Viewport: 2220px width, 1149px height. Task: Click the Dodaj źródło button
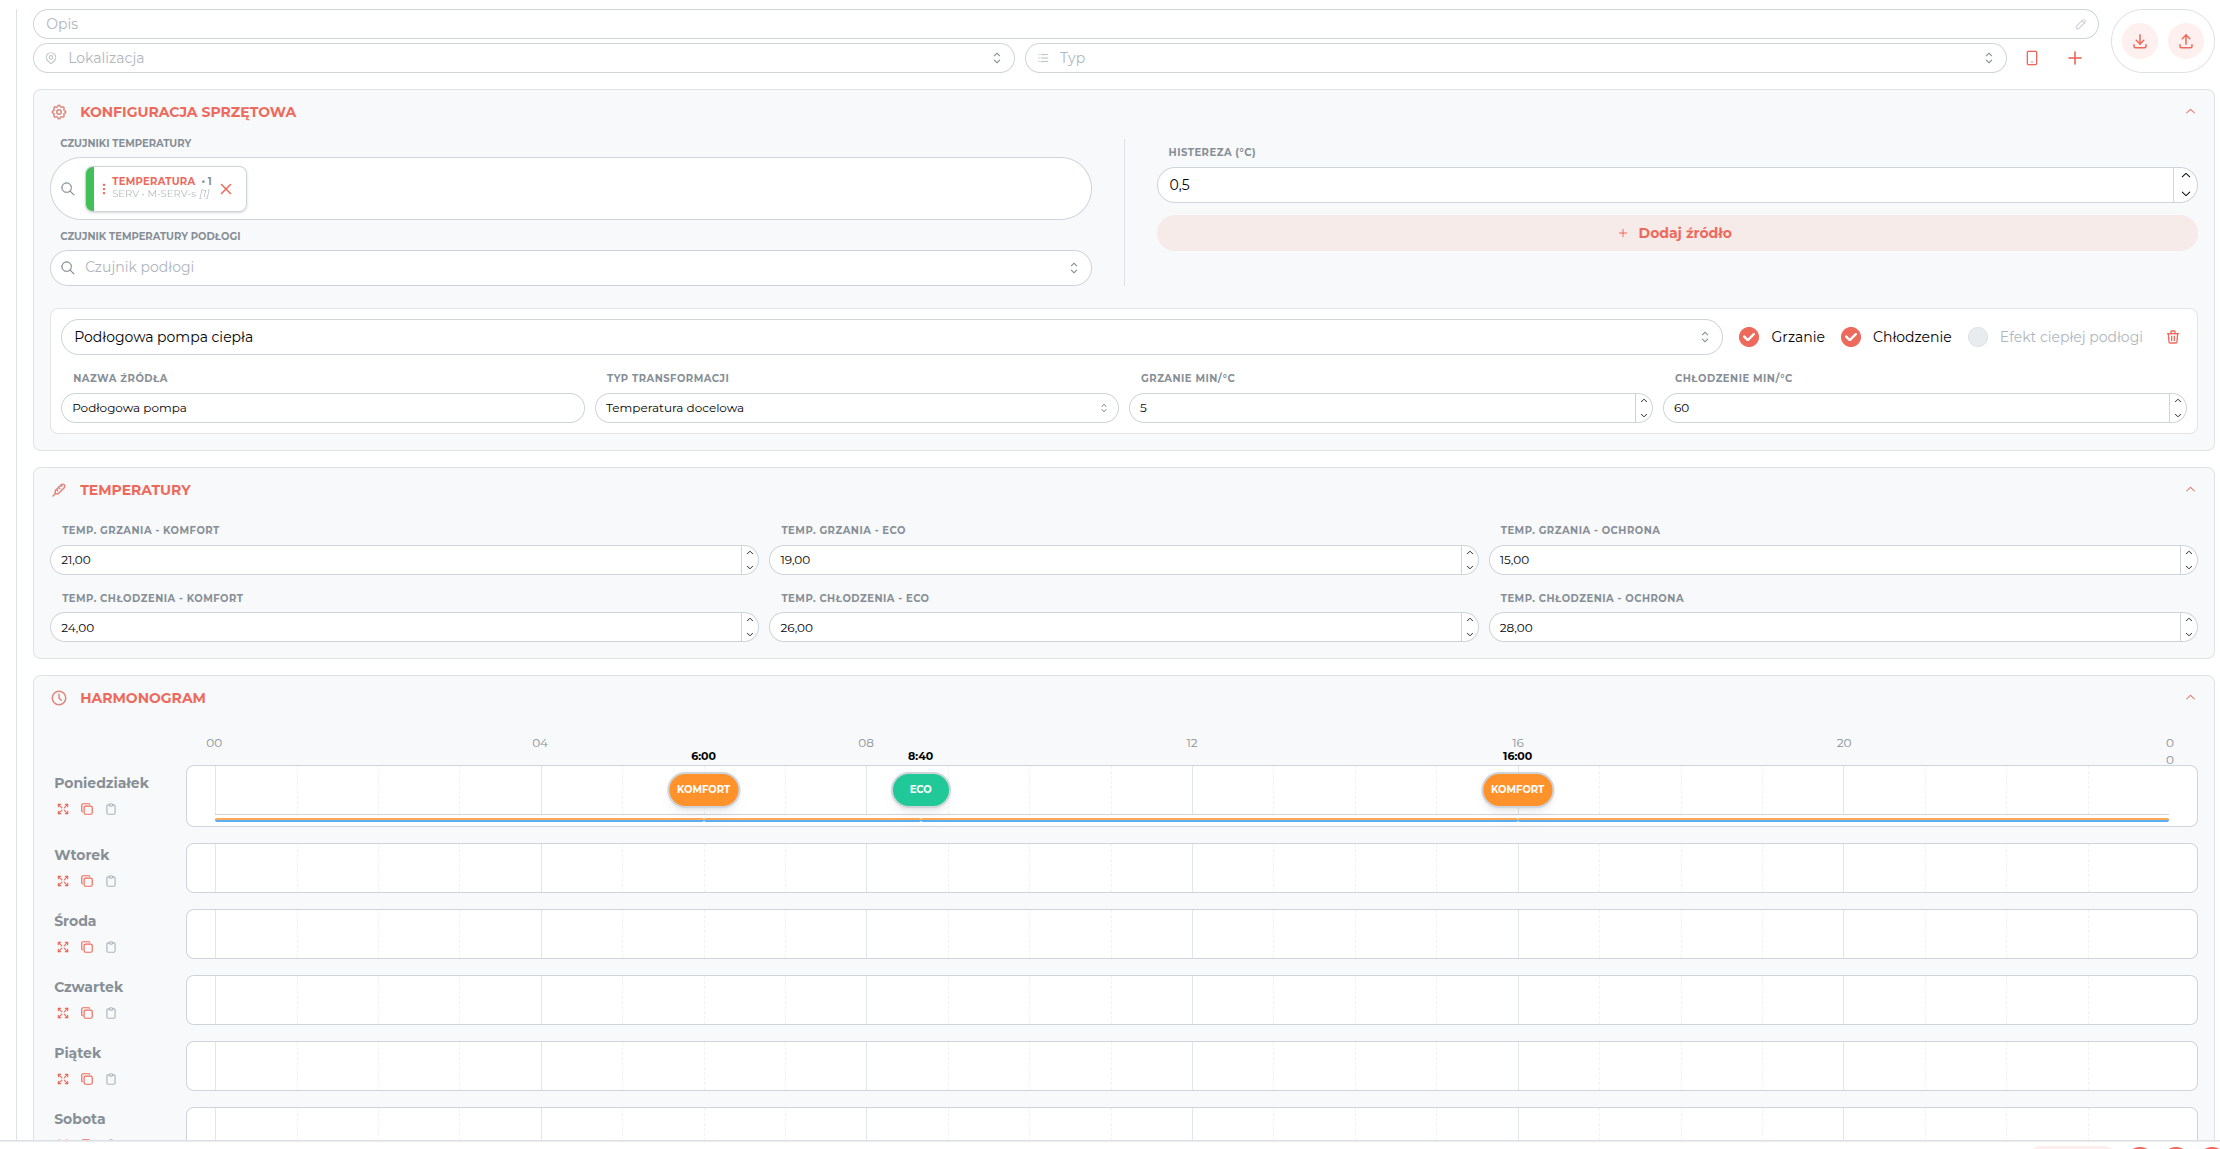1677,233
